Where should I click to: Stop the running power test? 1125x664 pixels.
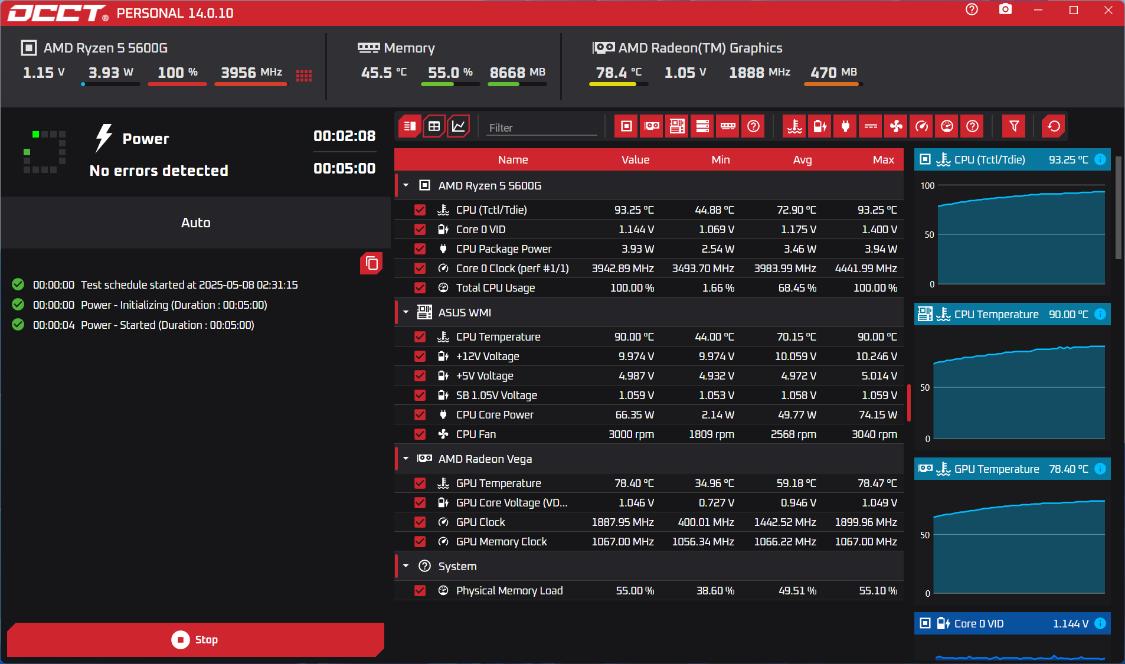[195, 640]
